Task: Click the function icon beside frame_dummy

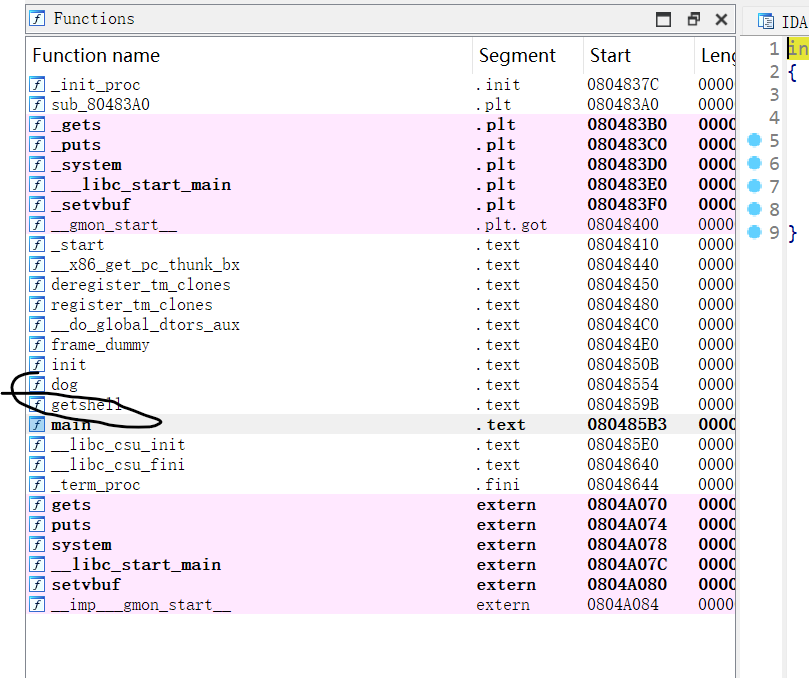Action: click(38, 345)
